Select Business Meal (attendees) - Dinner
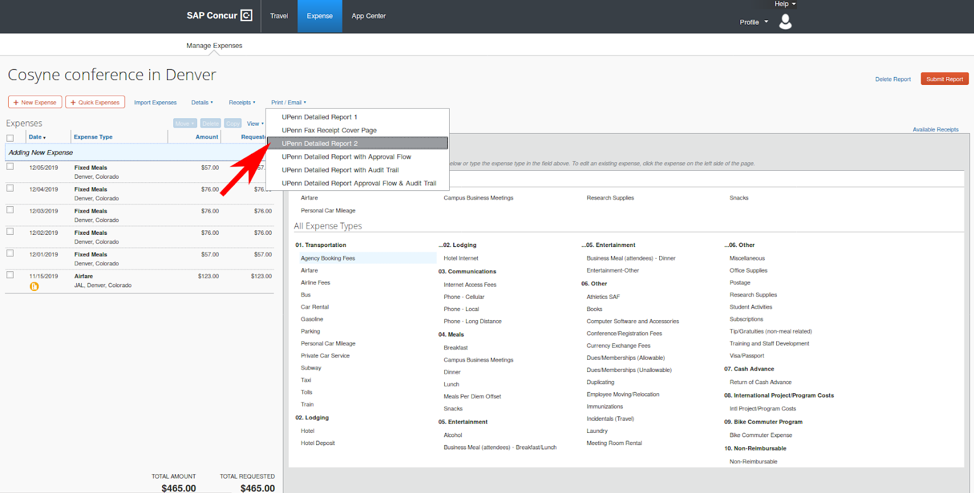Image resolution: width=974 pixels, height=493 pixels. [630, 258]
